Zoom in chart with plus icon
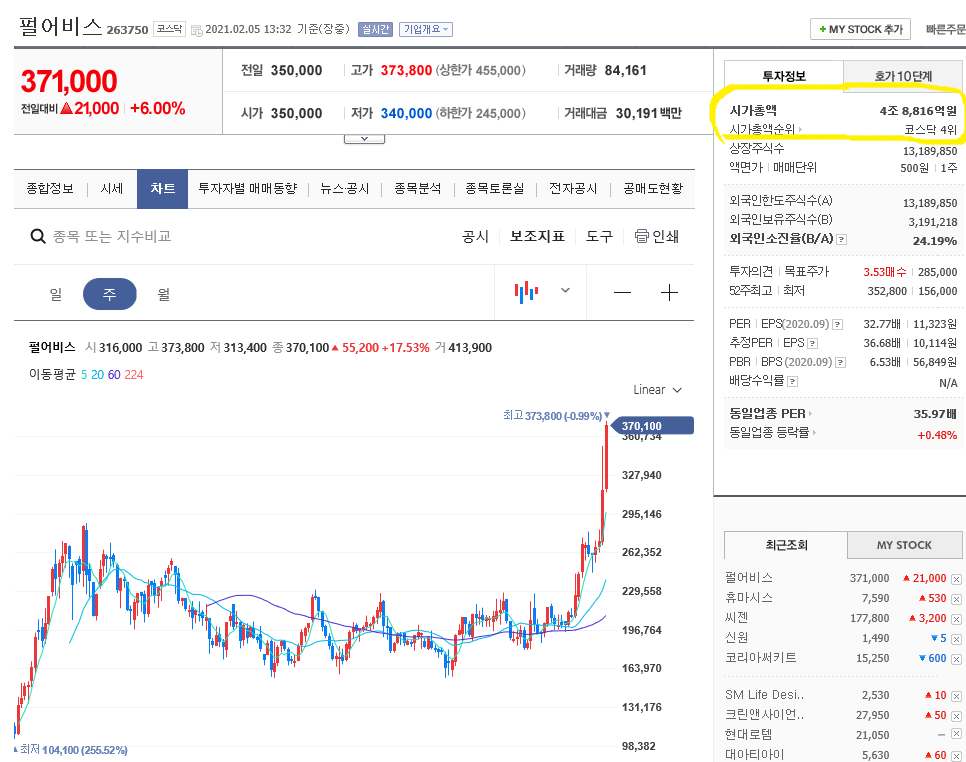 [670, 293]
